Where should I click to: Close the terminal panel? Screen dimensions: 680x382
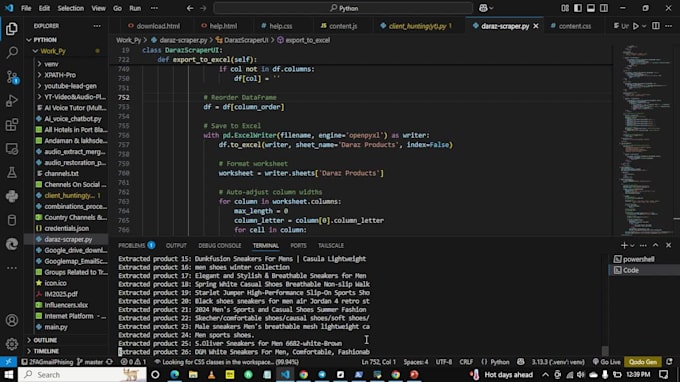(668, 245)
